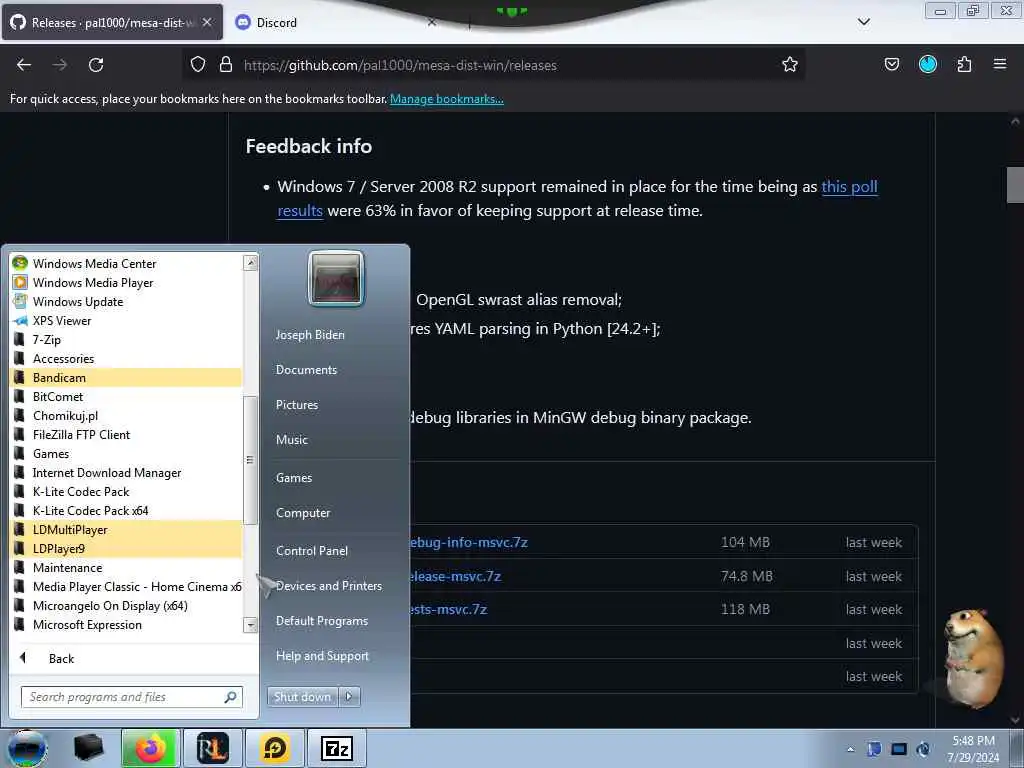Open the shut down options arrow
Viewport: 1024px width, 768px height.
(349, 697)
